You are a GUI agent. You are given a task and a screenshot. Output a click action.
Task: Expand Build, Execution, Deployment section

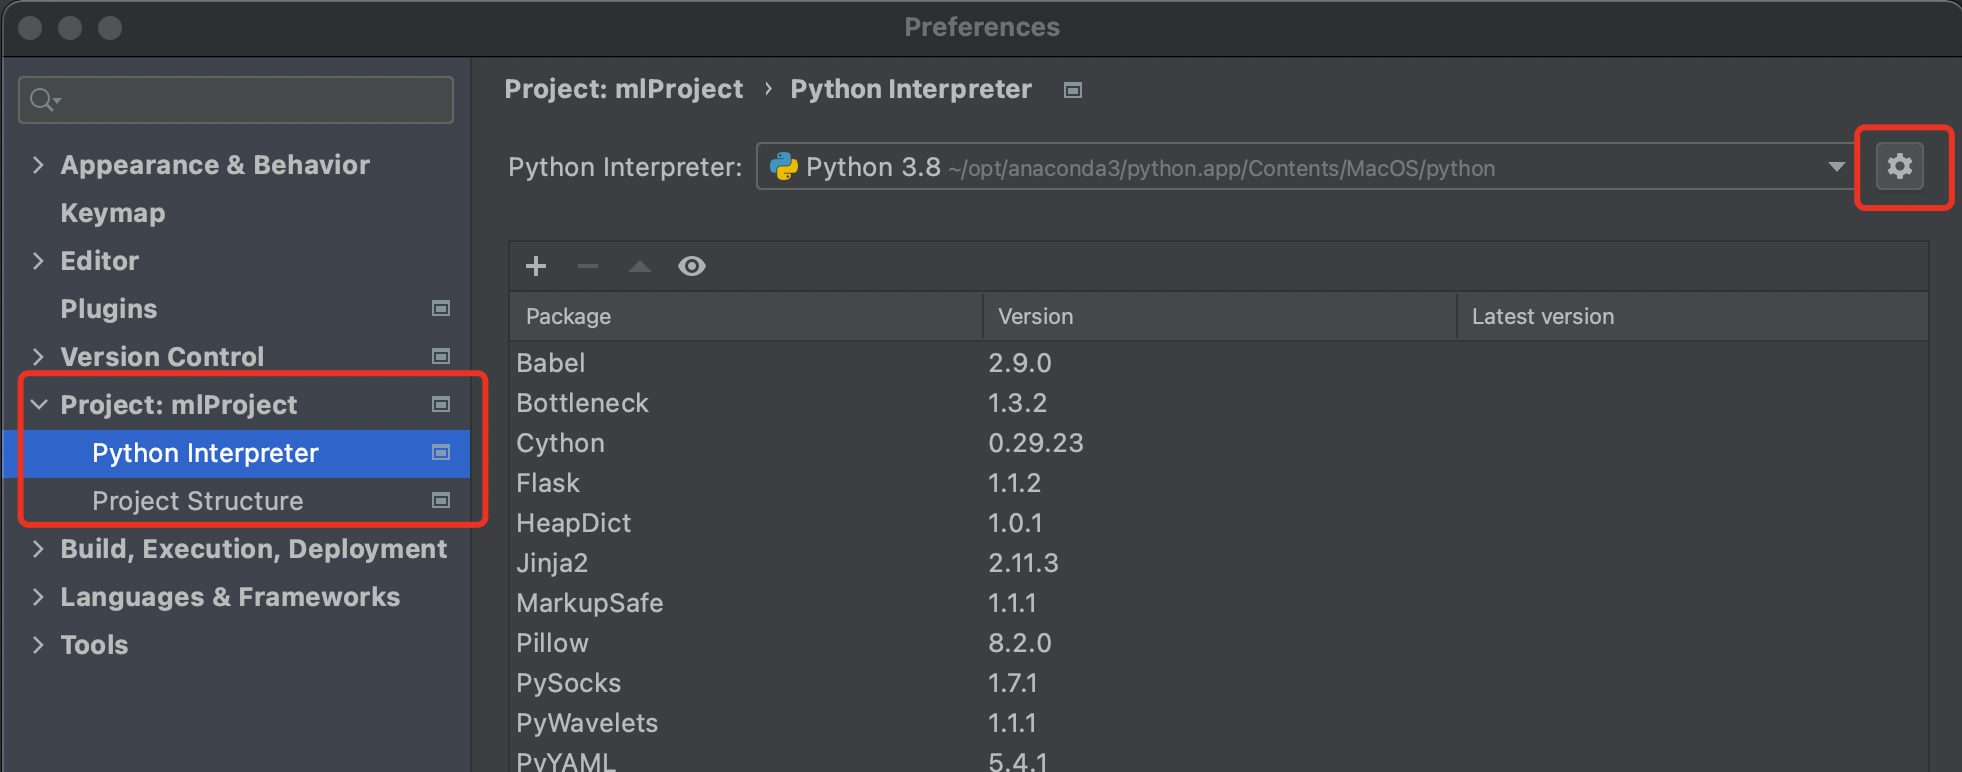click(38, 548)
